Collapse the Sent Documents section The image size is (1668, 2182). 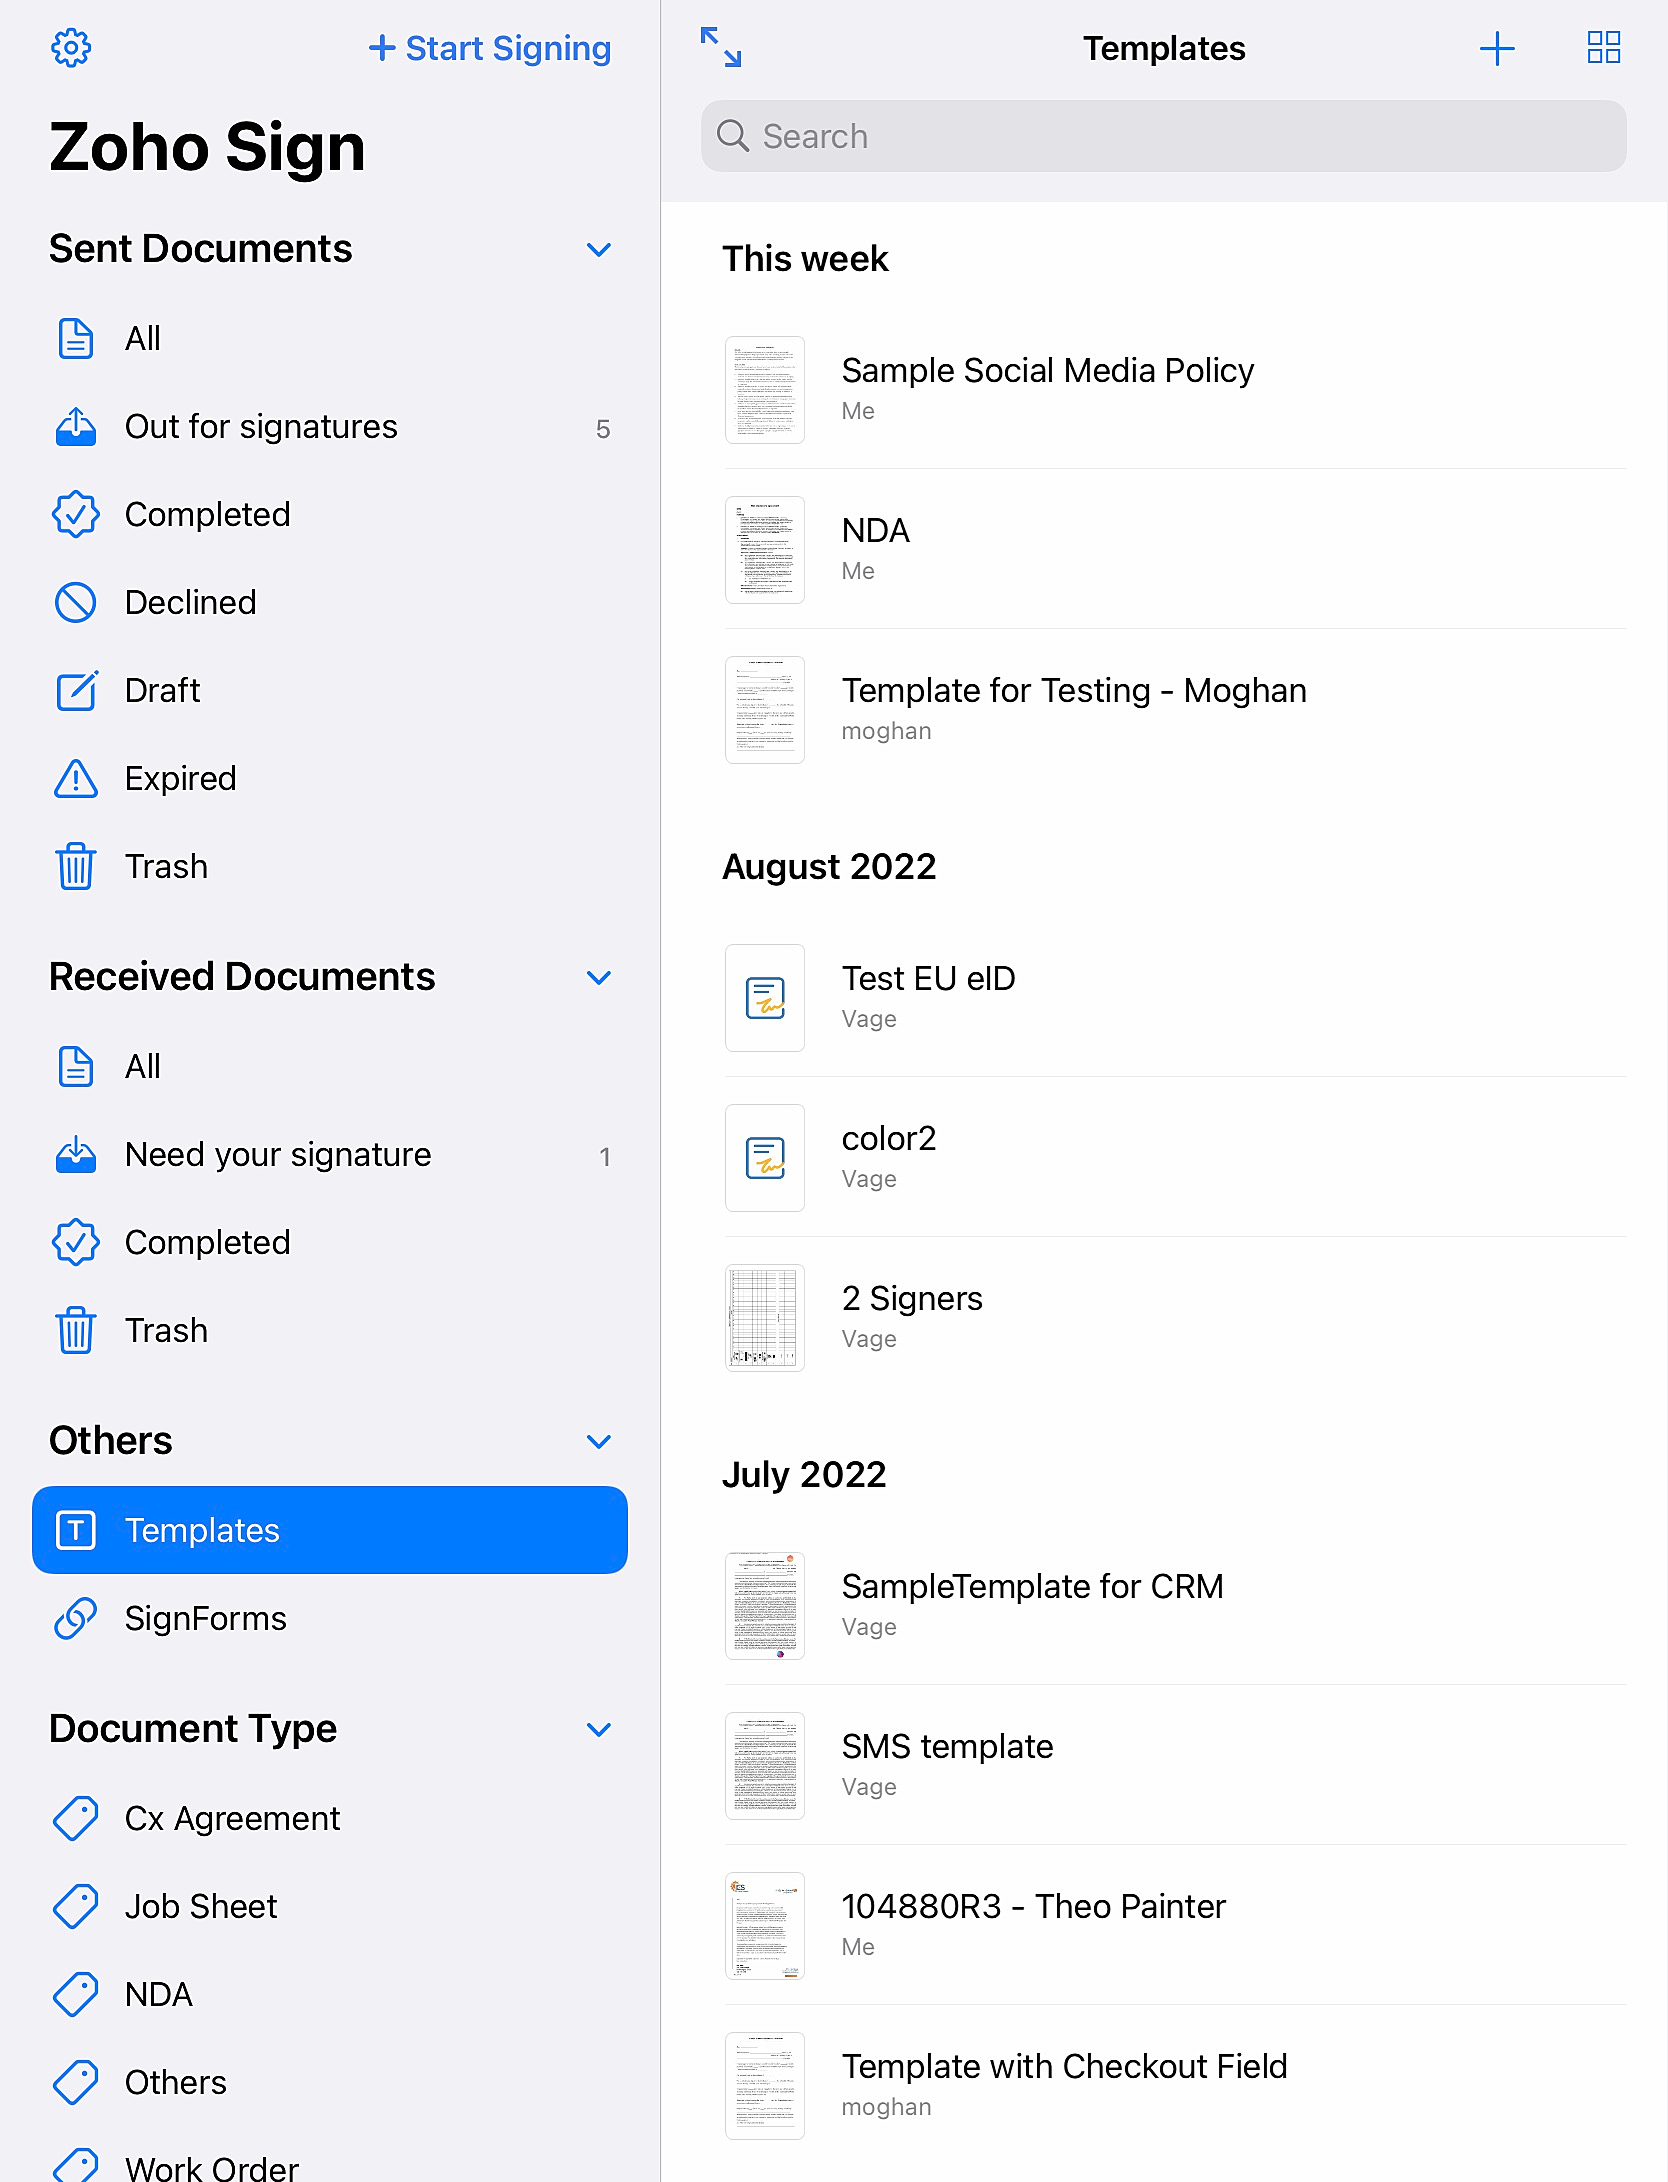tap(599, 250)
